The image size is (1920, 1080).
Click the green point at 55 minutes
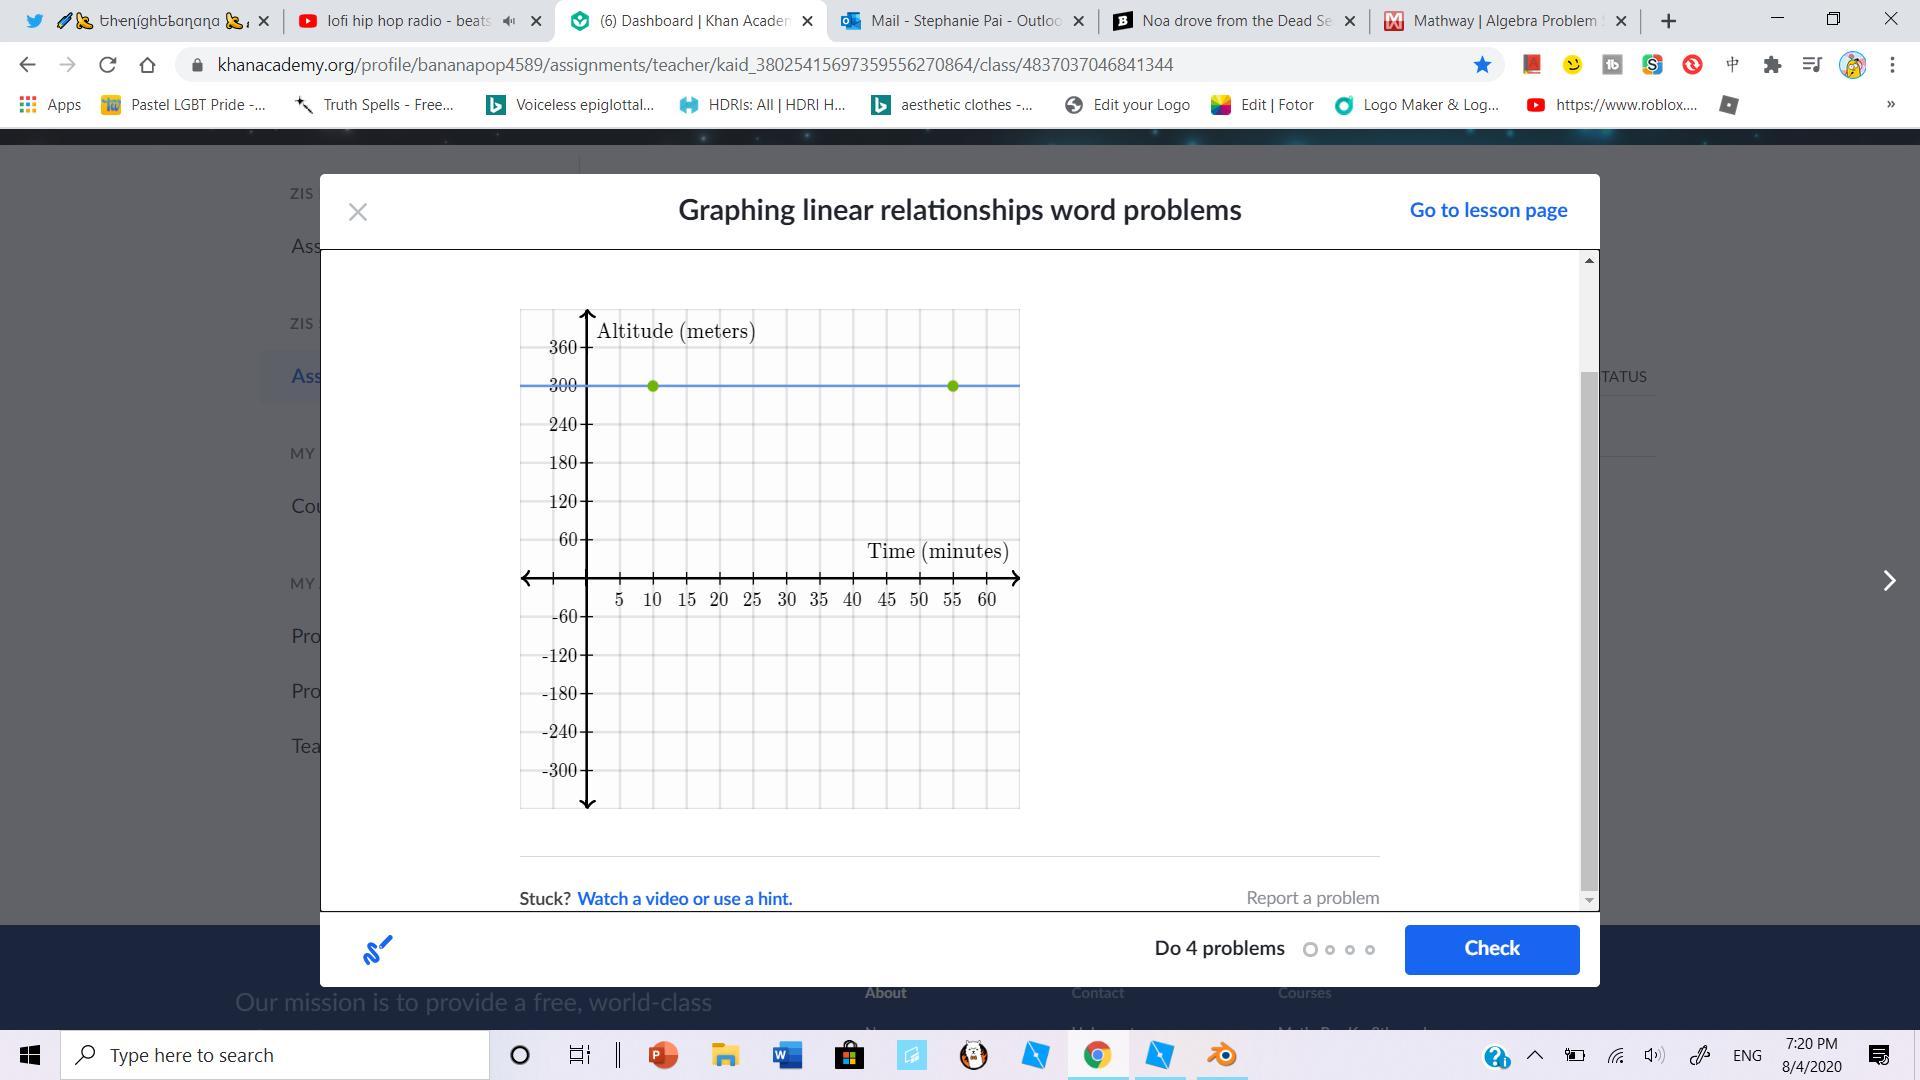coord(953,386)
